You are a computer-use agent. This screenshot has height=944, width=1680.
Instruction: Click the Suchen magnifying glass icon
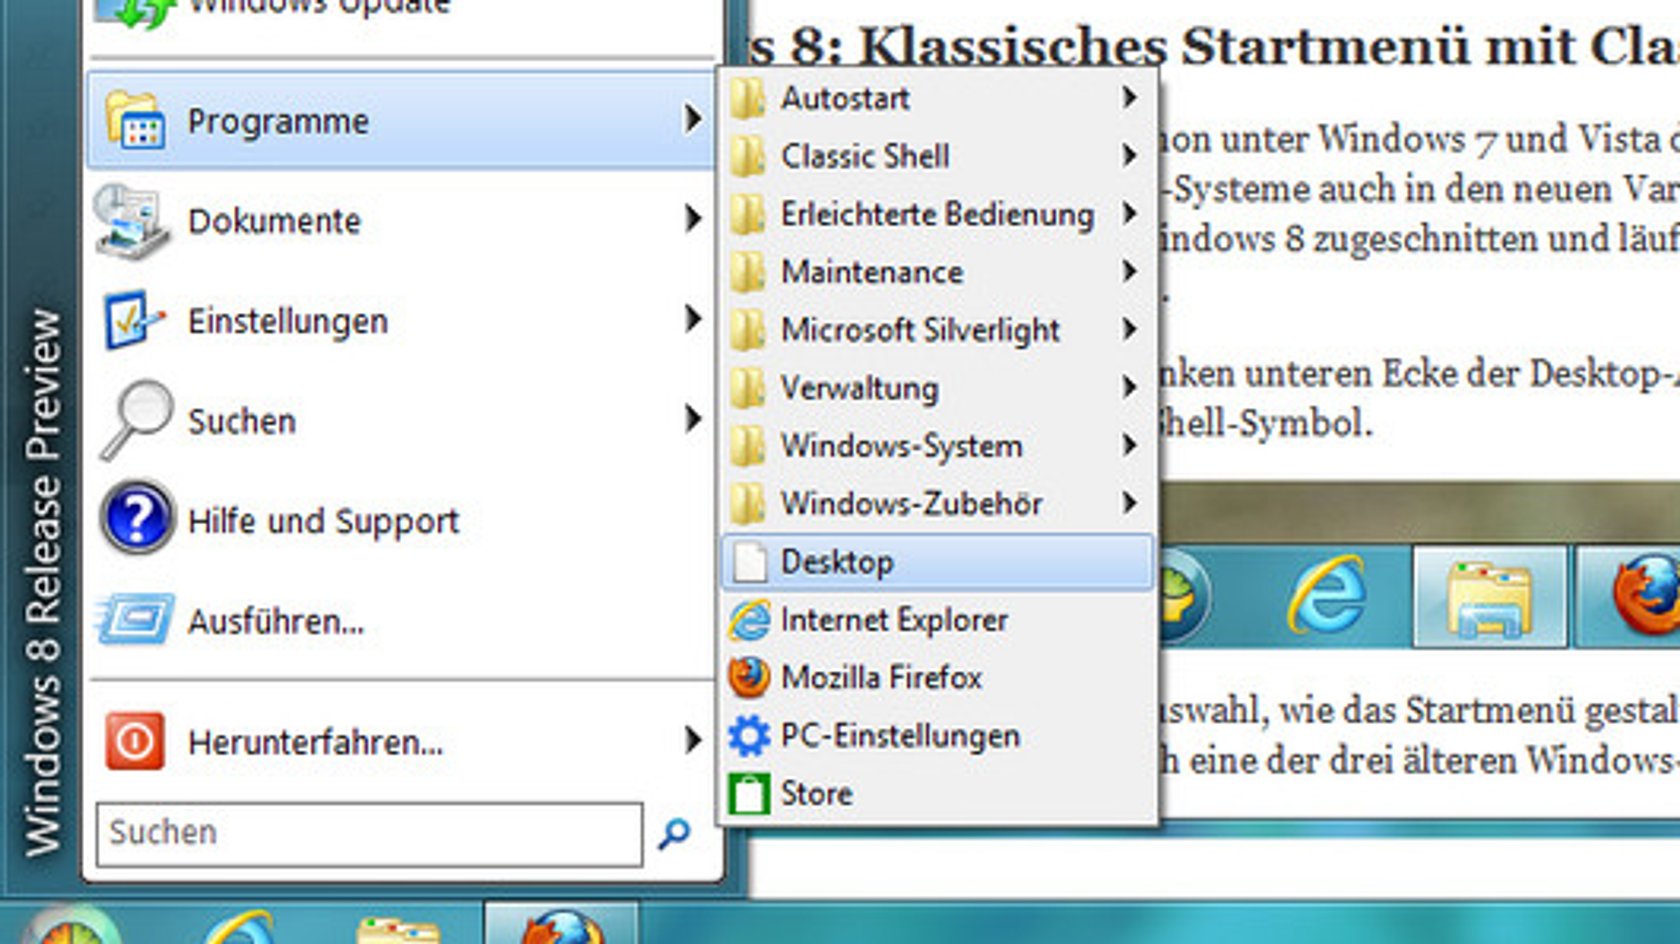tap(136, 420)
